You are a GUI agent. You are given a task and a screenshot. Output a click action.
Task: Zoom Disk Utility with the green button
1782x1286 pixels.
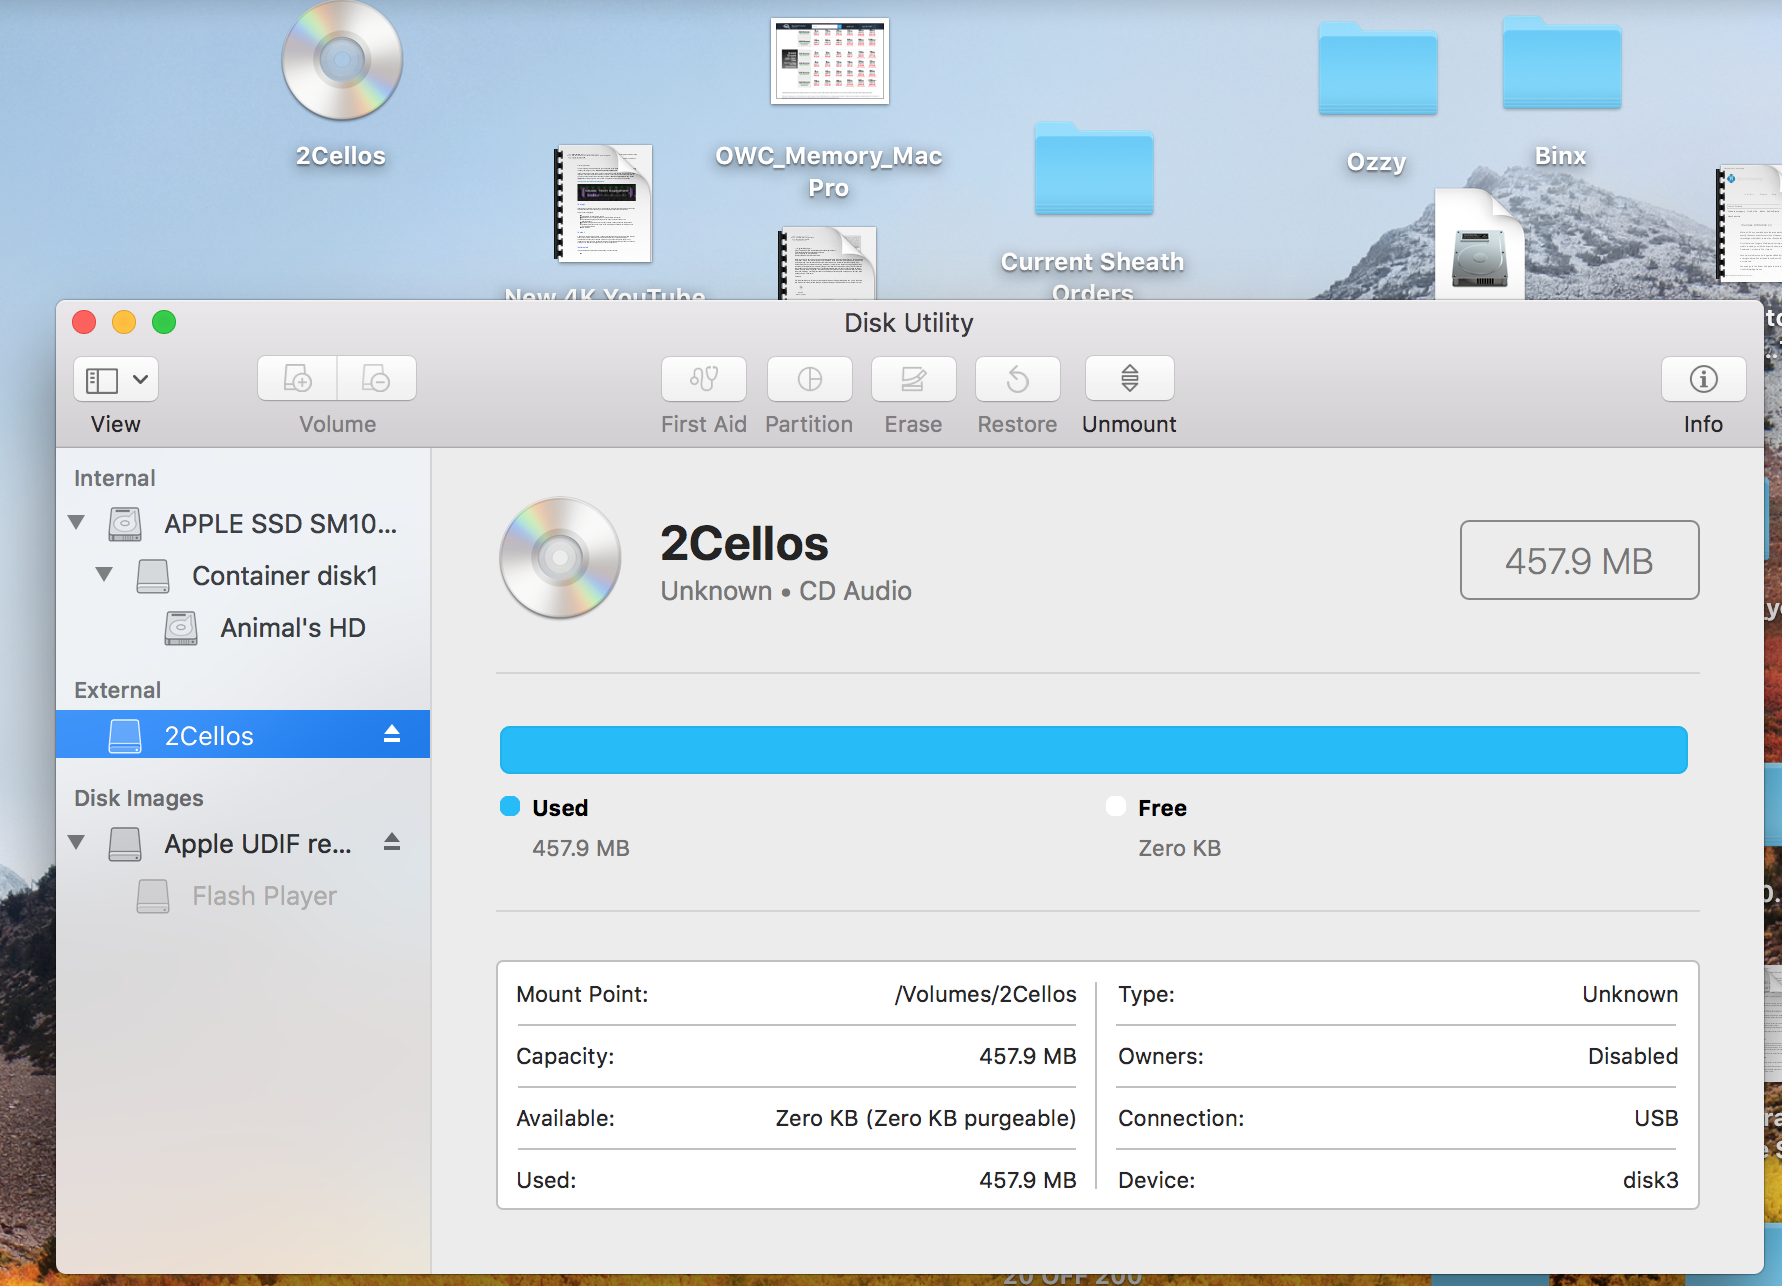tap(164, 322)
